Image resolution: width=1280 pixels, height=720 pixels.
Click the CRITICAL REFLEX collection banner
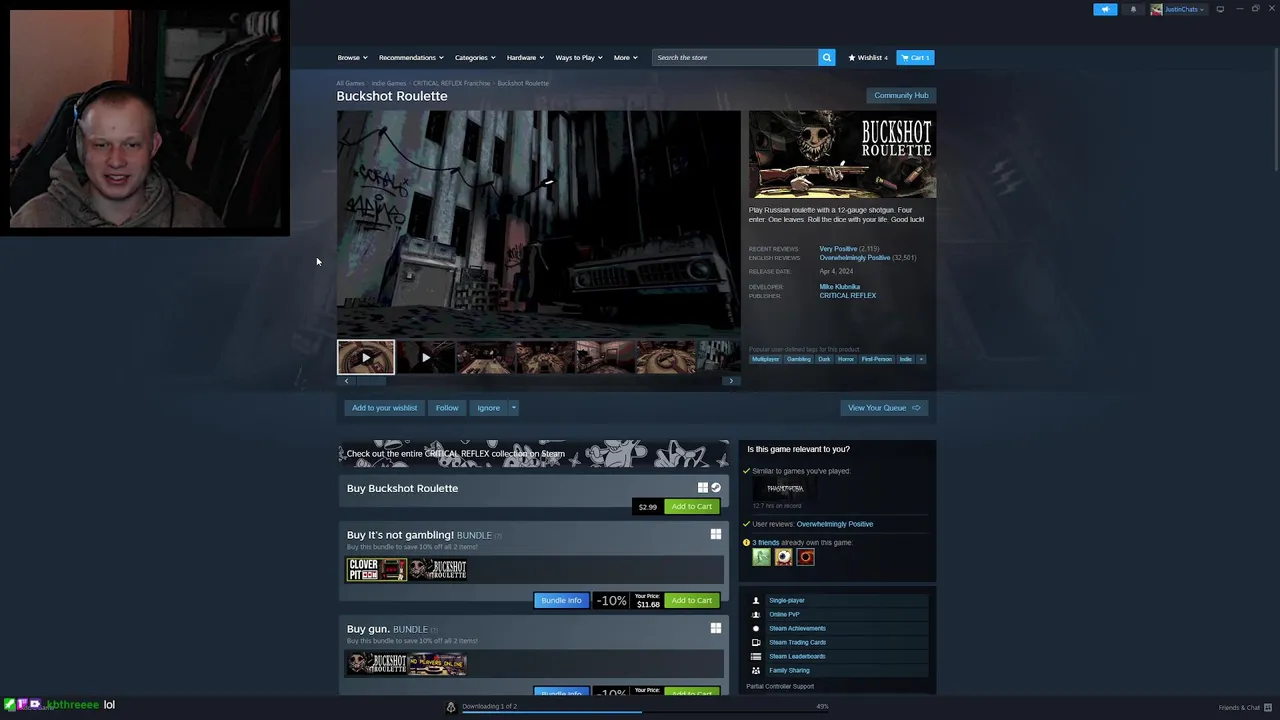[x=533, y=454]
